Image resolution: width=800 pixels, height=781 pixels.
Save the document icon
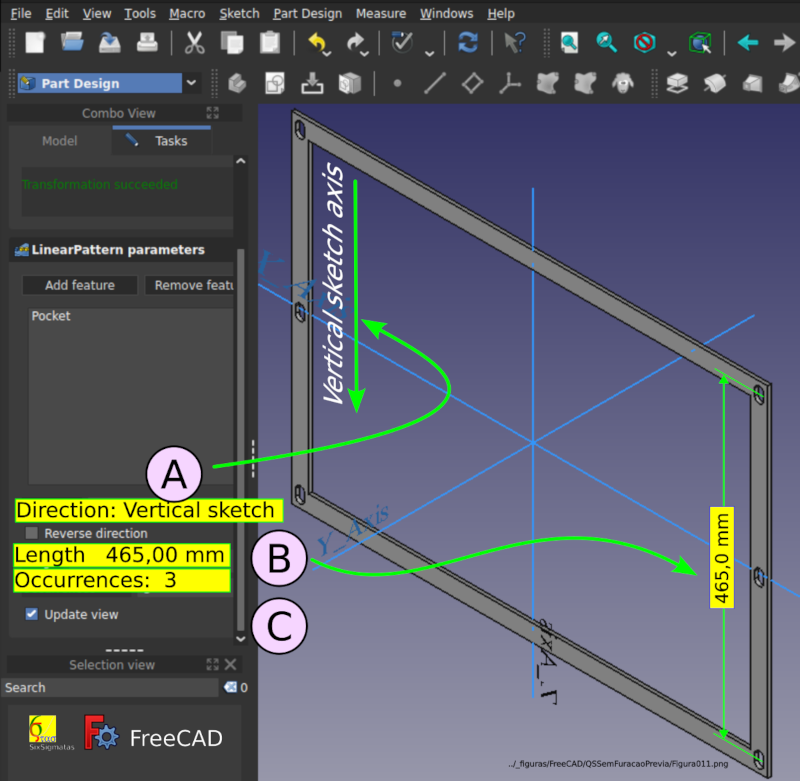pos(109,42)
